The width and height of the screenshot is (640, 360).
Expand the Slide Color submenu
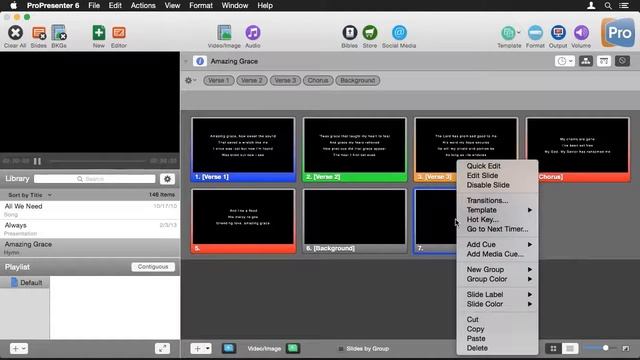point(497,304)
